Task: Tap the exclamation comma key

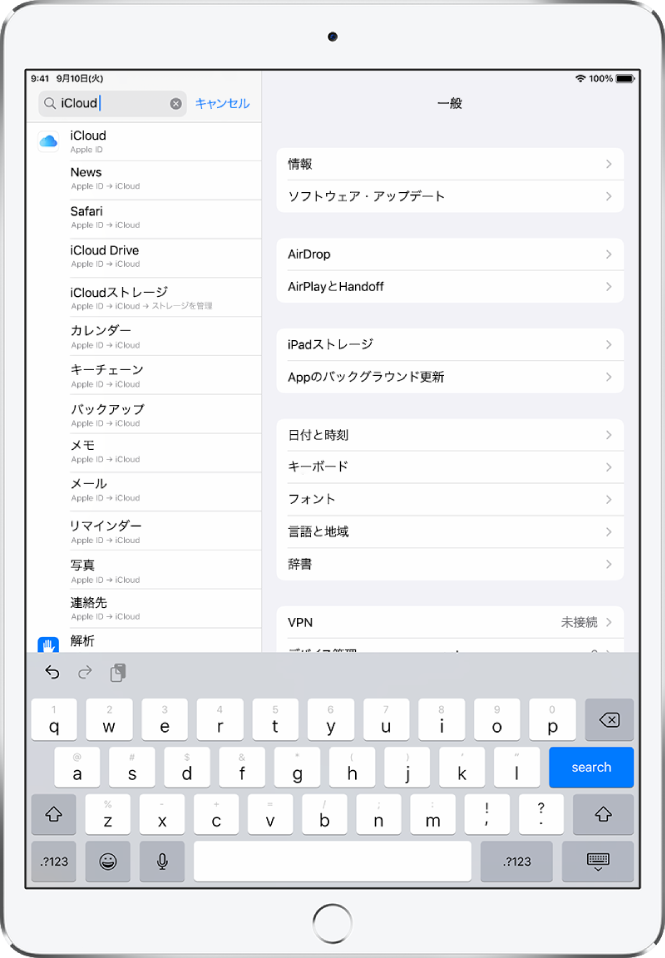Action: pos(487,814)
